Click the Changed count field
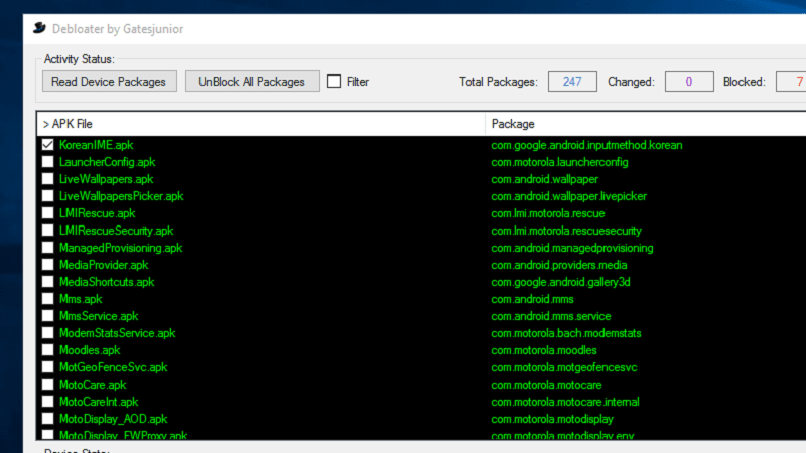Image resolution: width=806 pixels, height=453 pixels. pos(689,82)
